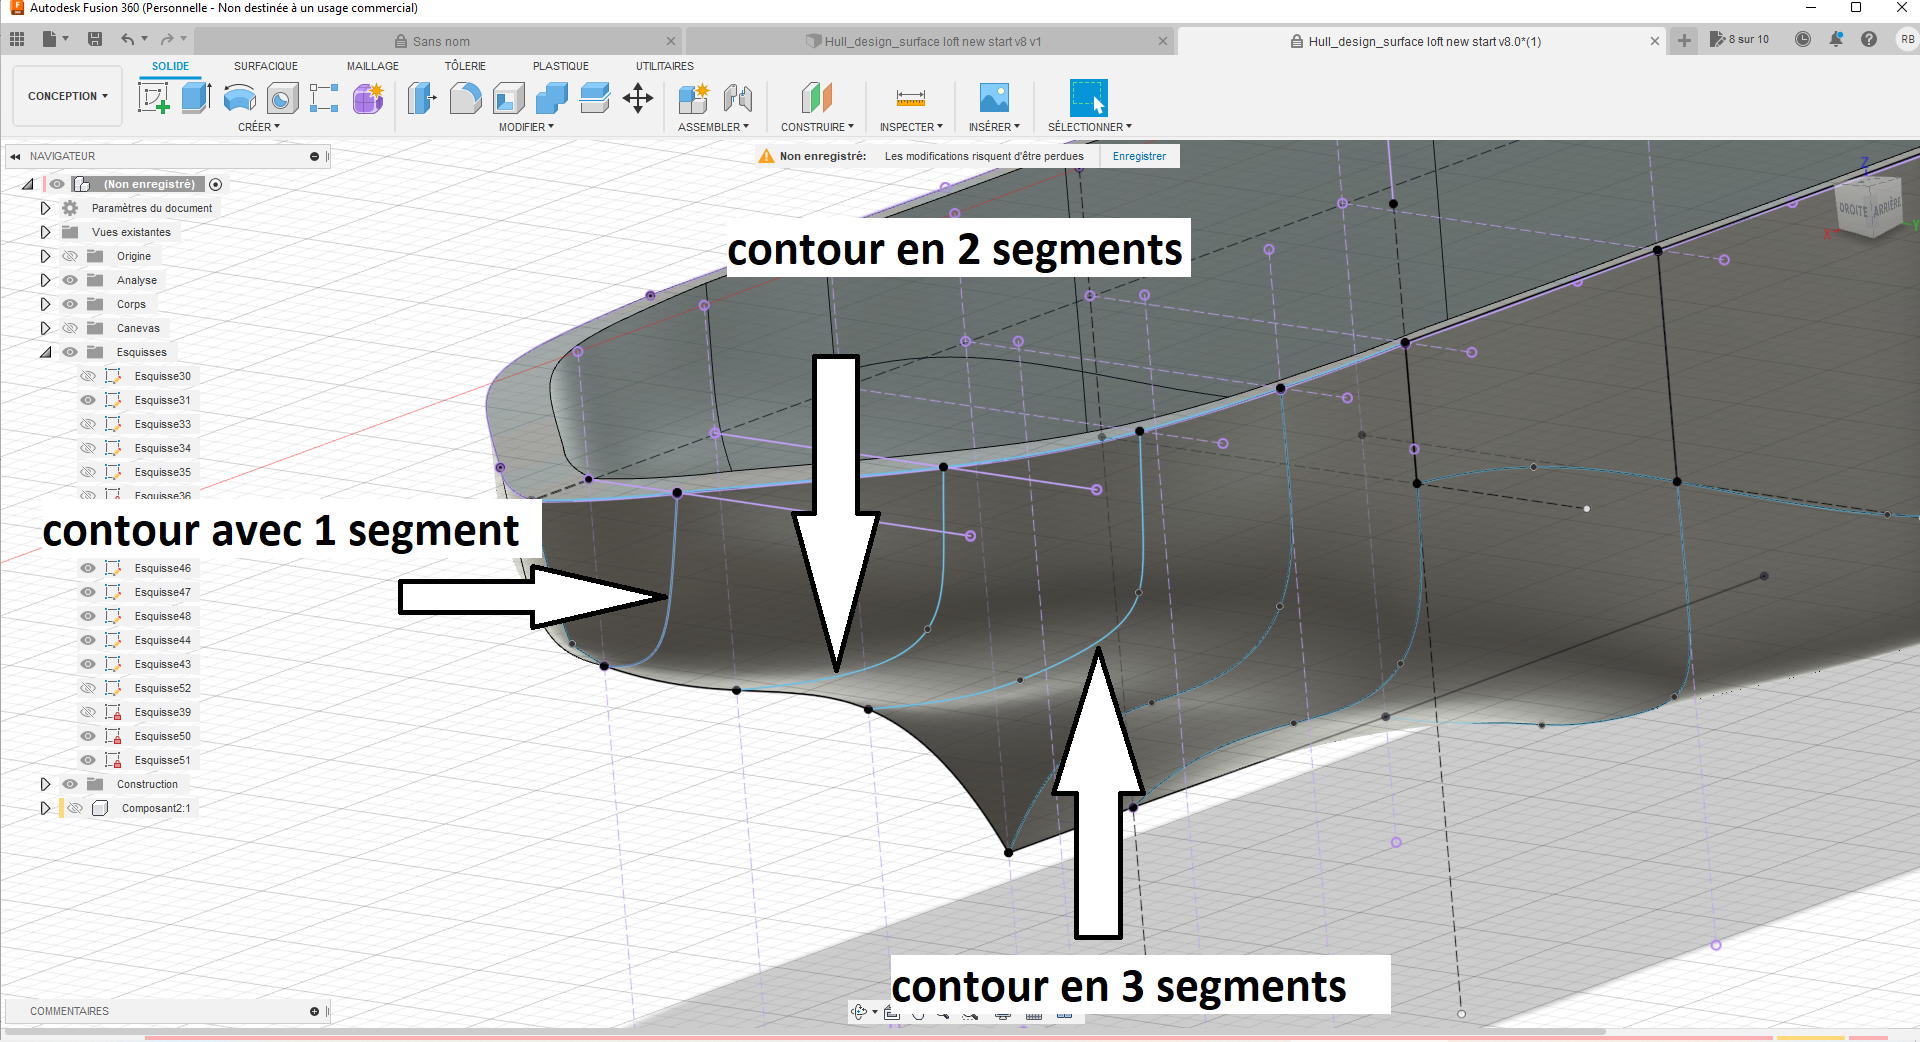Open the data panel grid icon
The height and width of the screenshot is (1042, 1920).
(x=17, y=39)
